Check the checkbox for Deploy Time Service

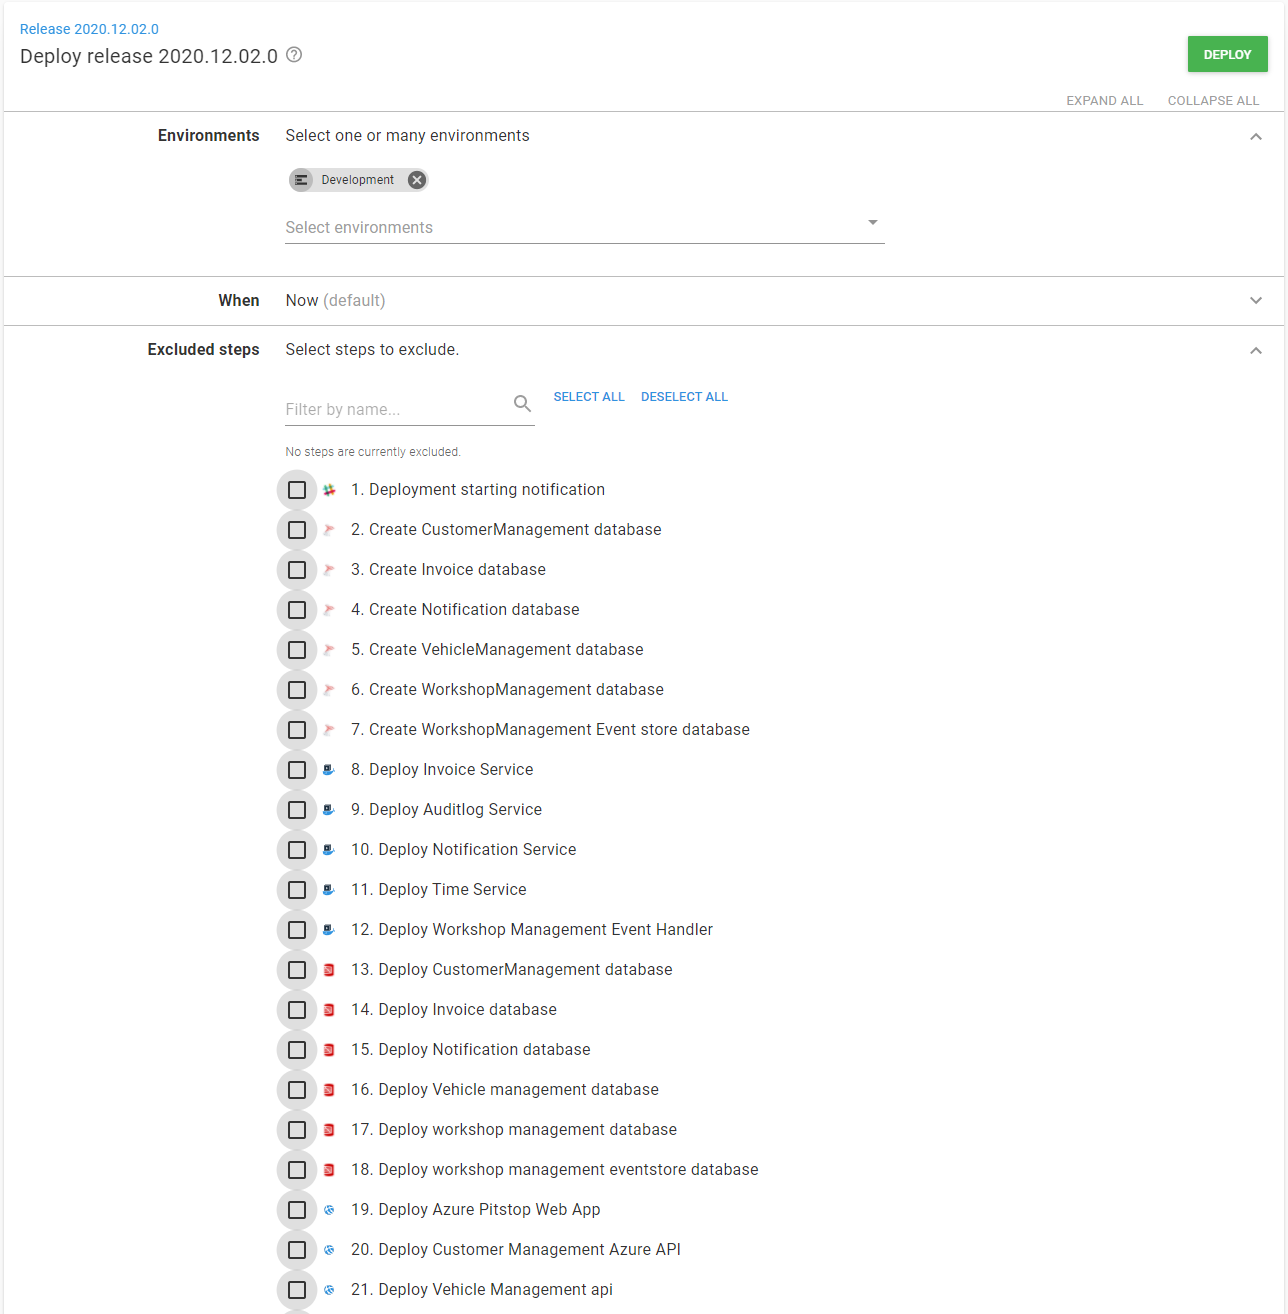(297, 889)
